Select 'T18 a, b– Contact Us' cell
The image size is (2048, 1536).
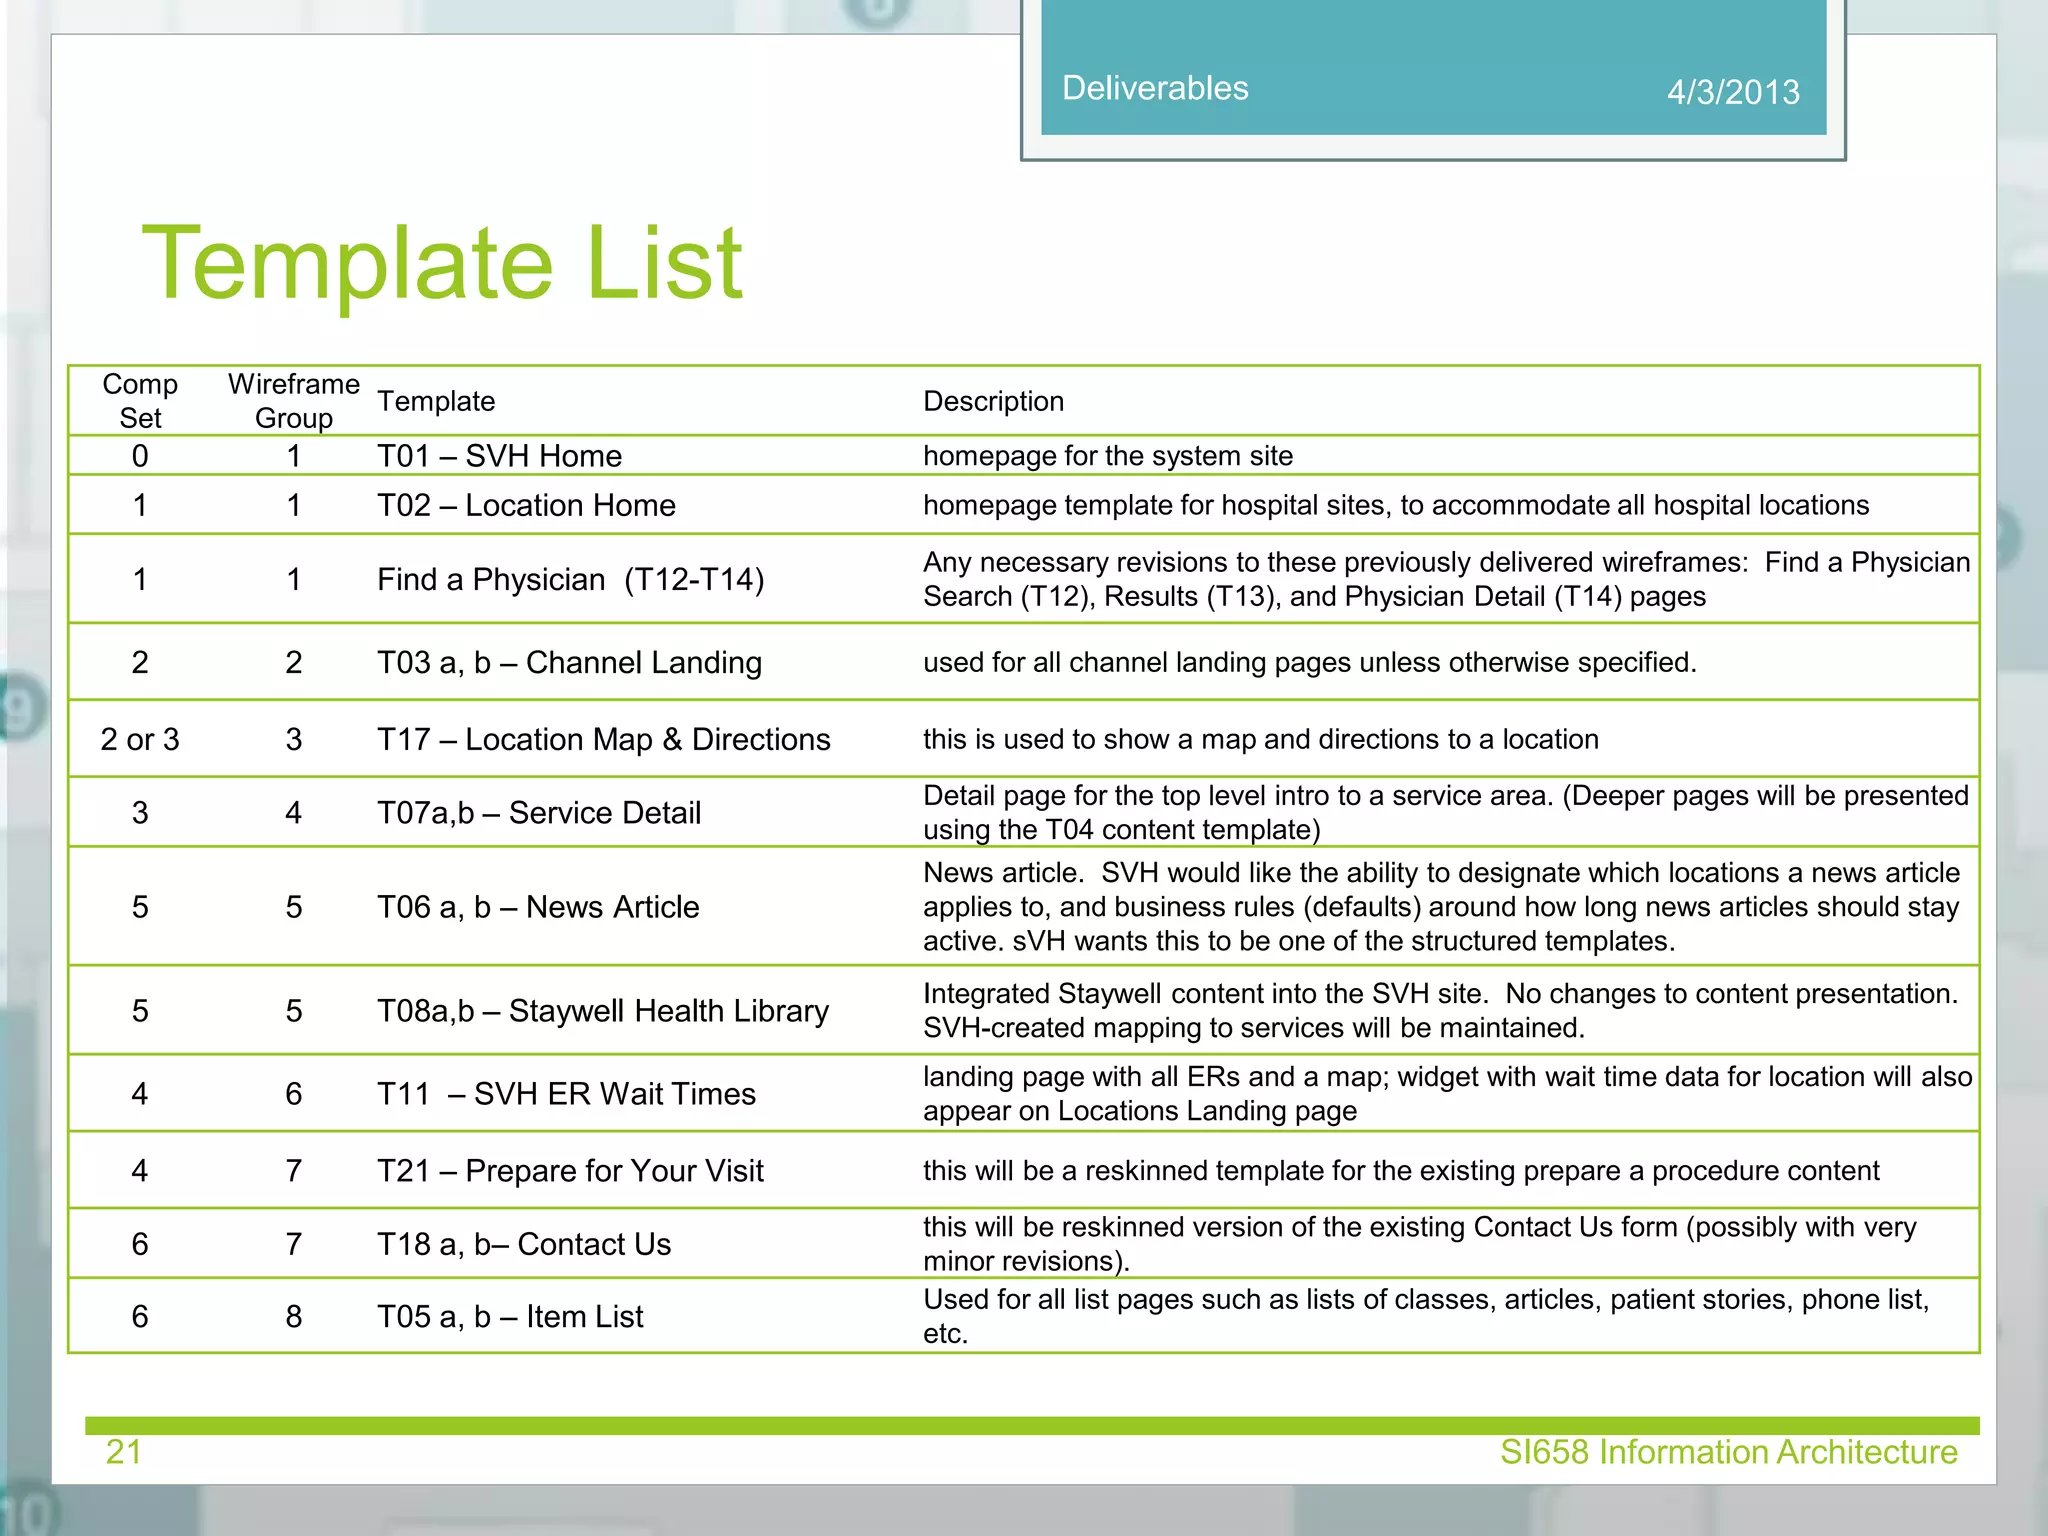click(524, 1244)
